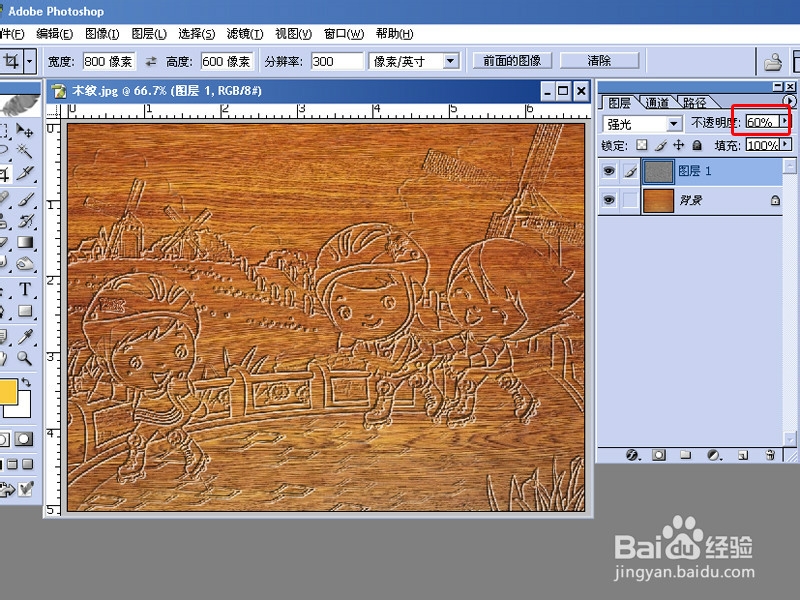Swap foreground and background colors

tap(27, 382)
